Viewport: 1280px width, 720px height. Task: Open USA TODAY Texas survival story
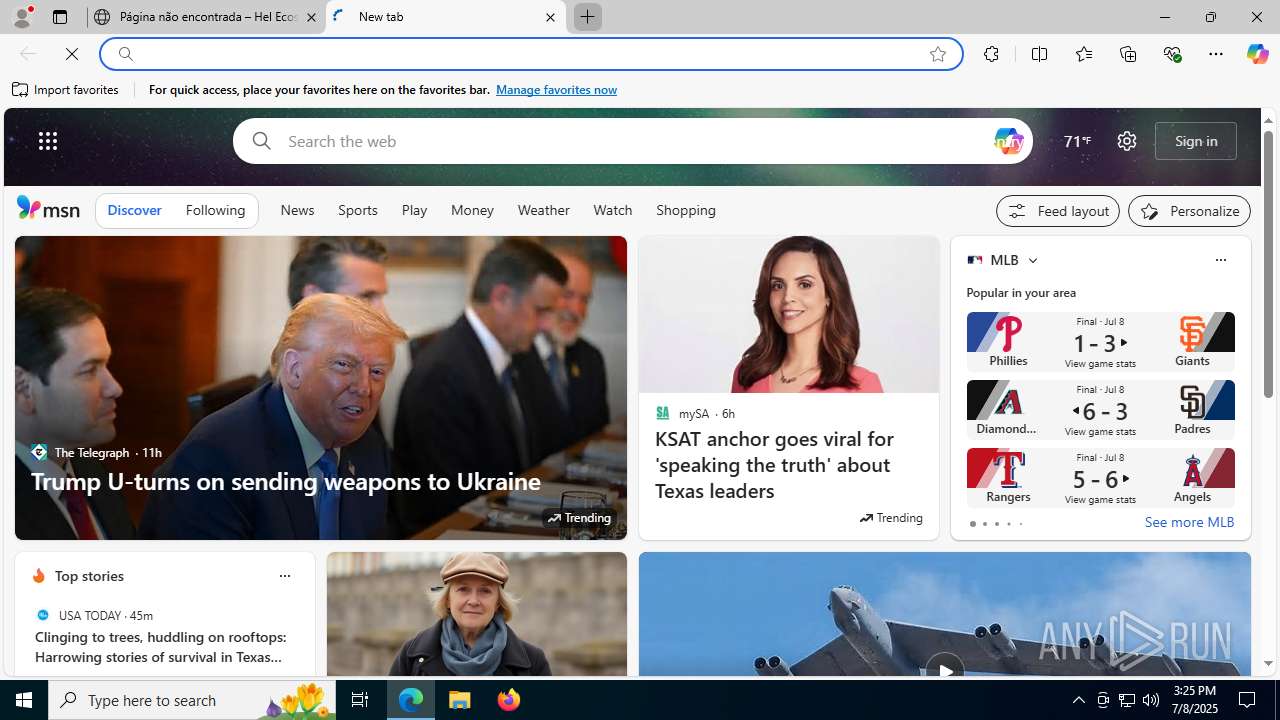pyautogui.click(x=161, y=647)
